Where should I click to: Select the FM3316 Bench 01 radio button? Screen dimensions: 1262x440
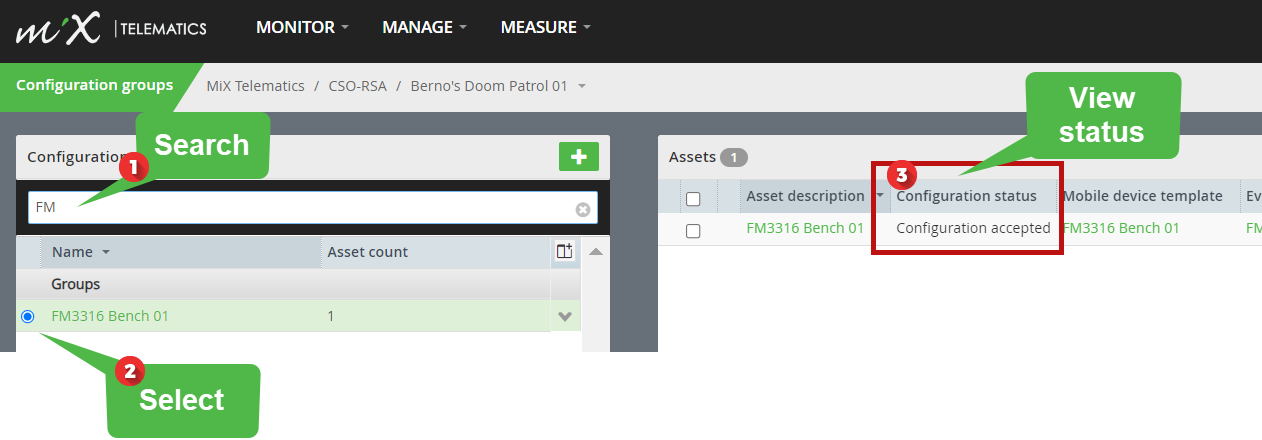click(x=28, y=316)
